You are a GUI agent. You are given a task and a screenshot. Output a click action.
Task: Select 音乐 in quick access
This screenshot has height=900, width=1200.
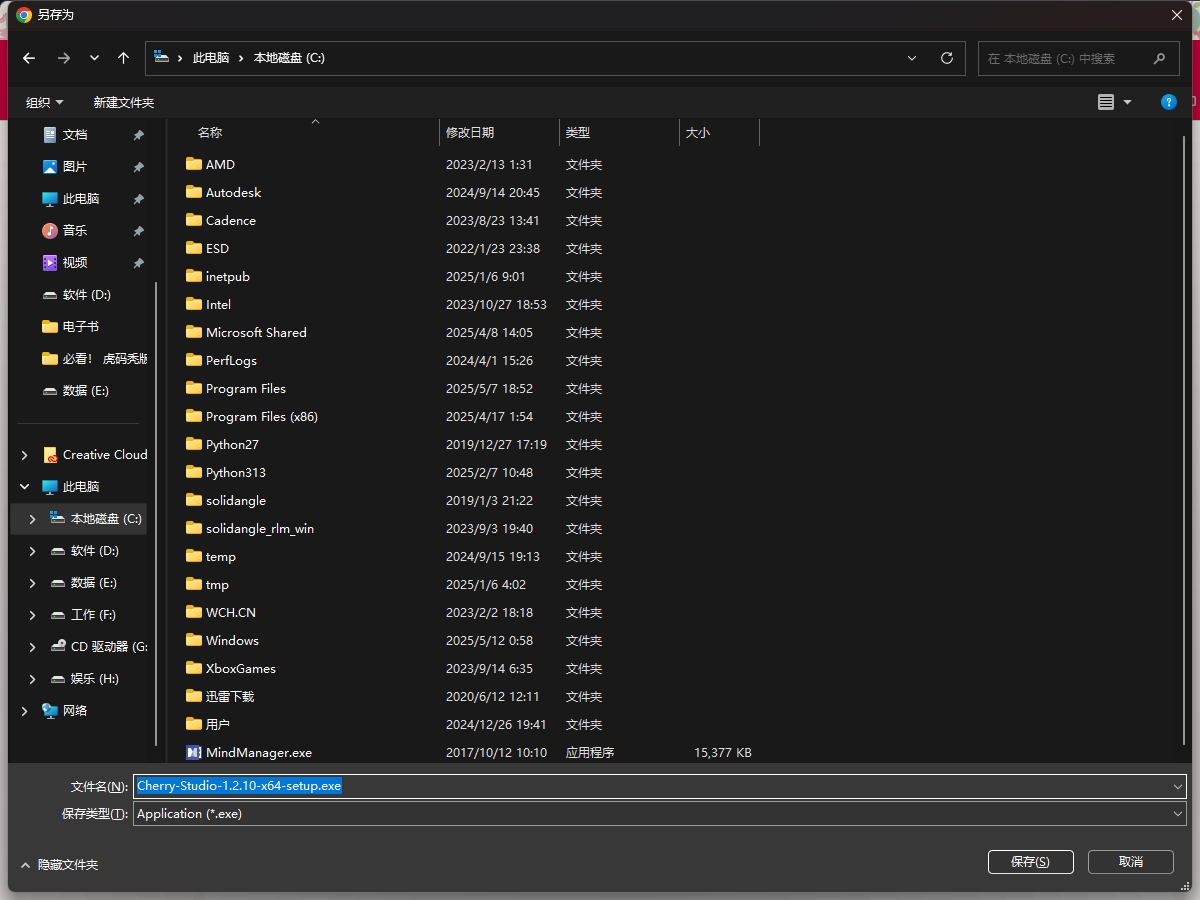(75, 230)
